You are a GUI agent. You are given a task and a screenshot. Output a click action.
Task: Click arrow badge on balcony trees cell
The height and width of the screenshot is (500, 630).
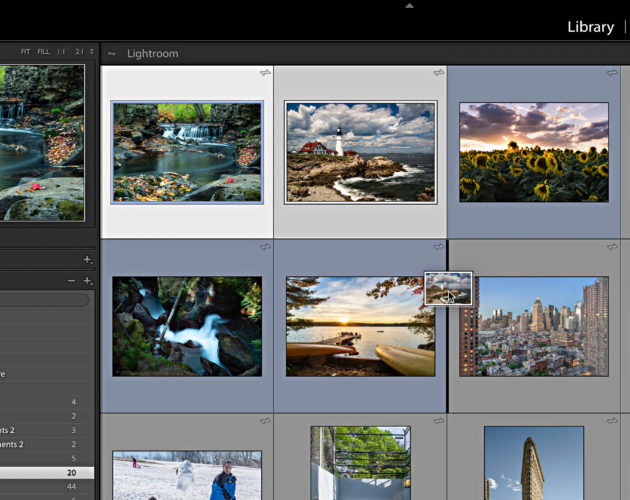point(439,421)
